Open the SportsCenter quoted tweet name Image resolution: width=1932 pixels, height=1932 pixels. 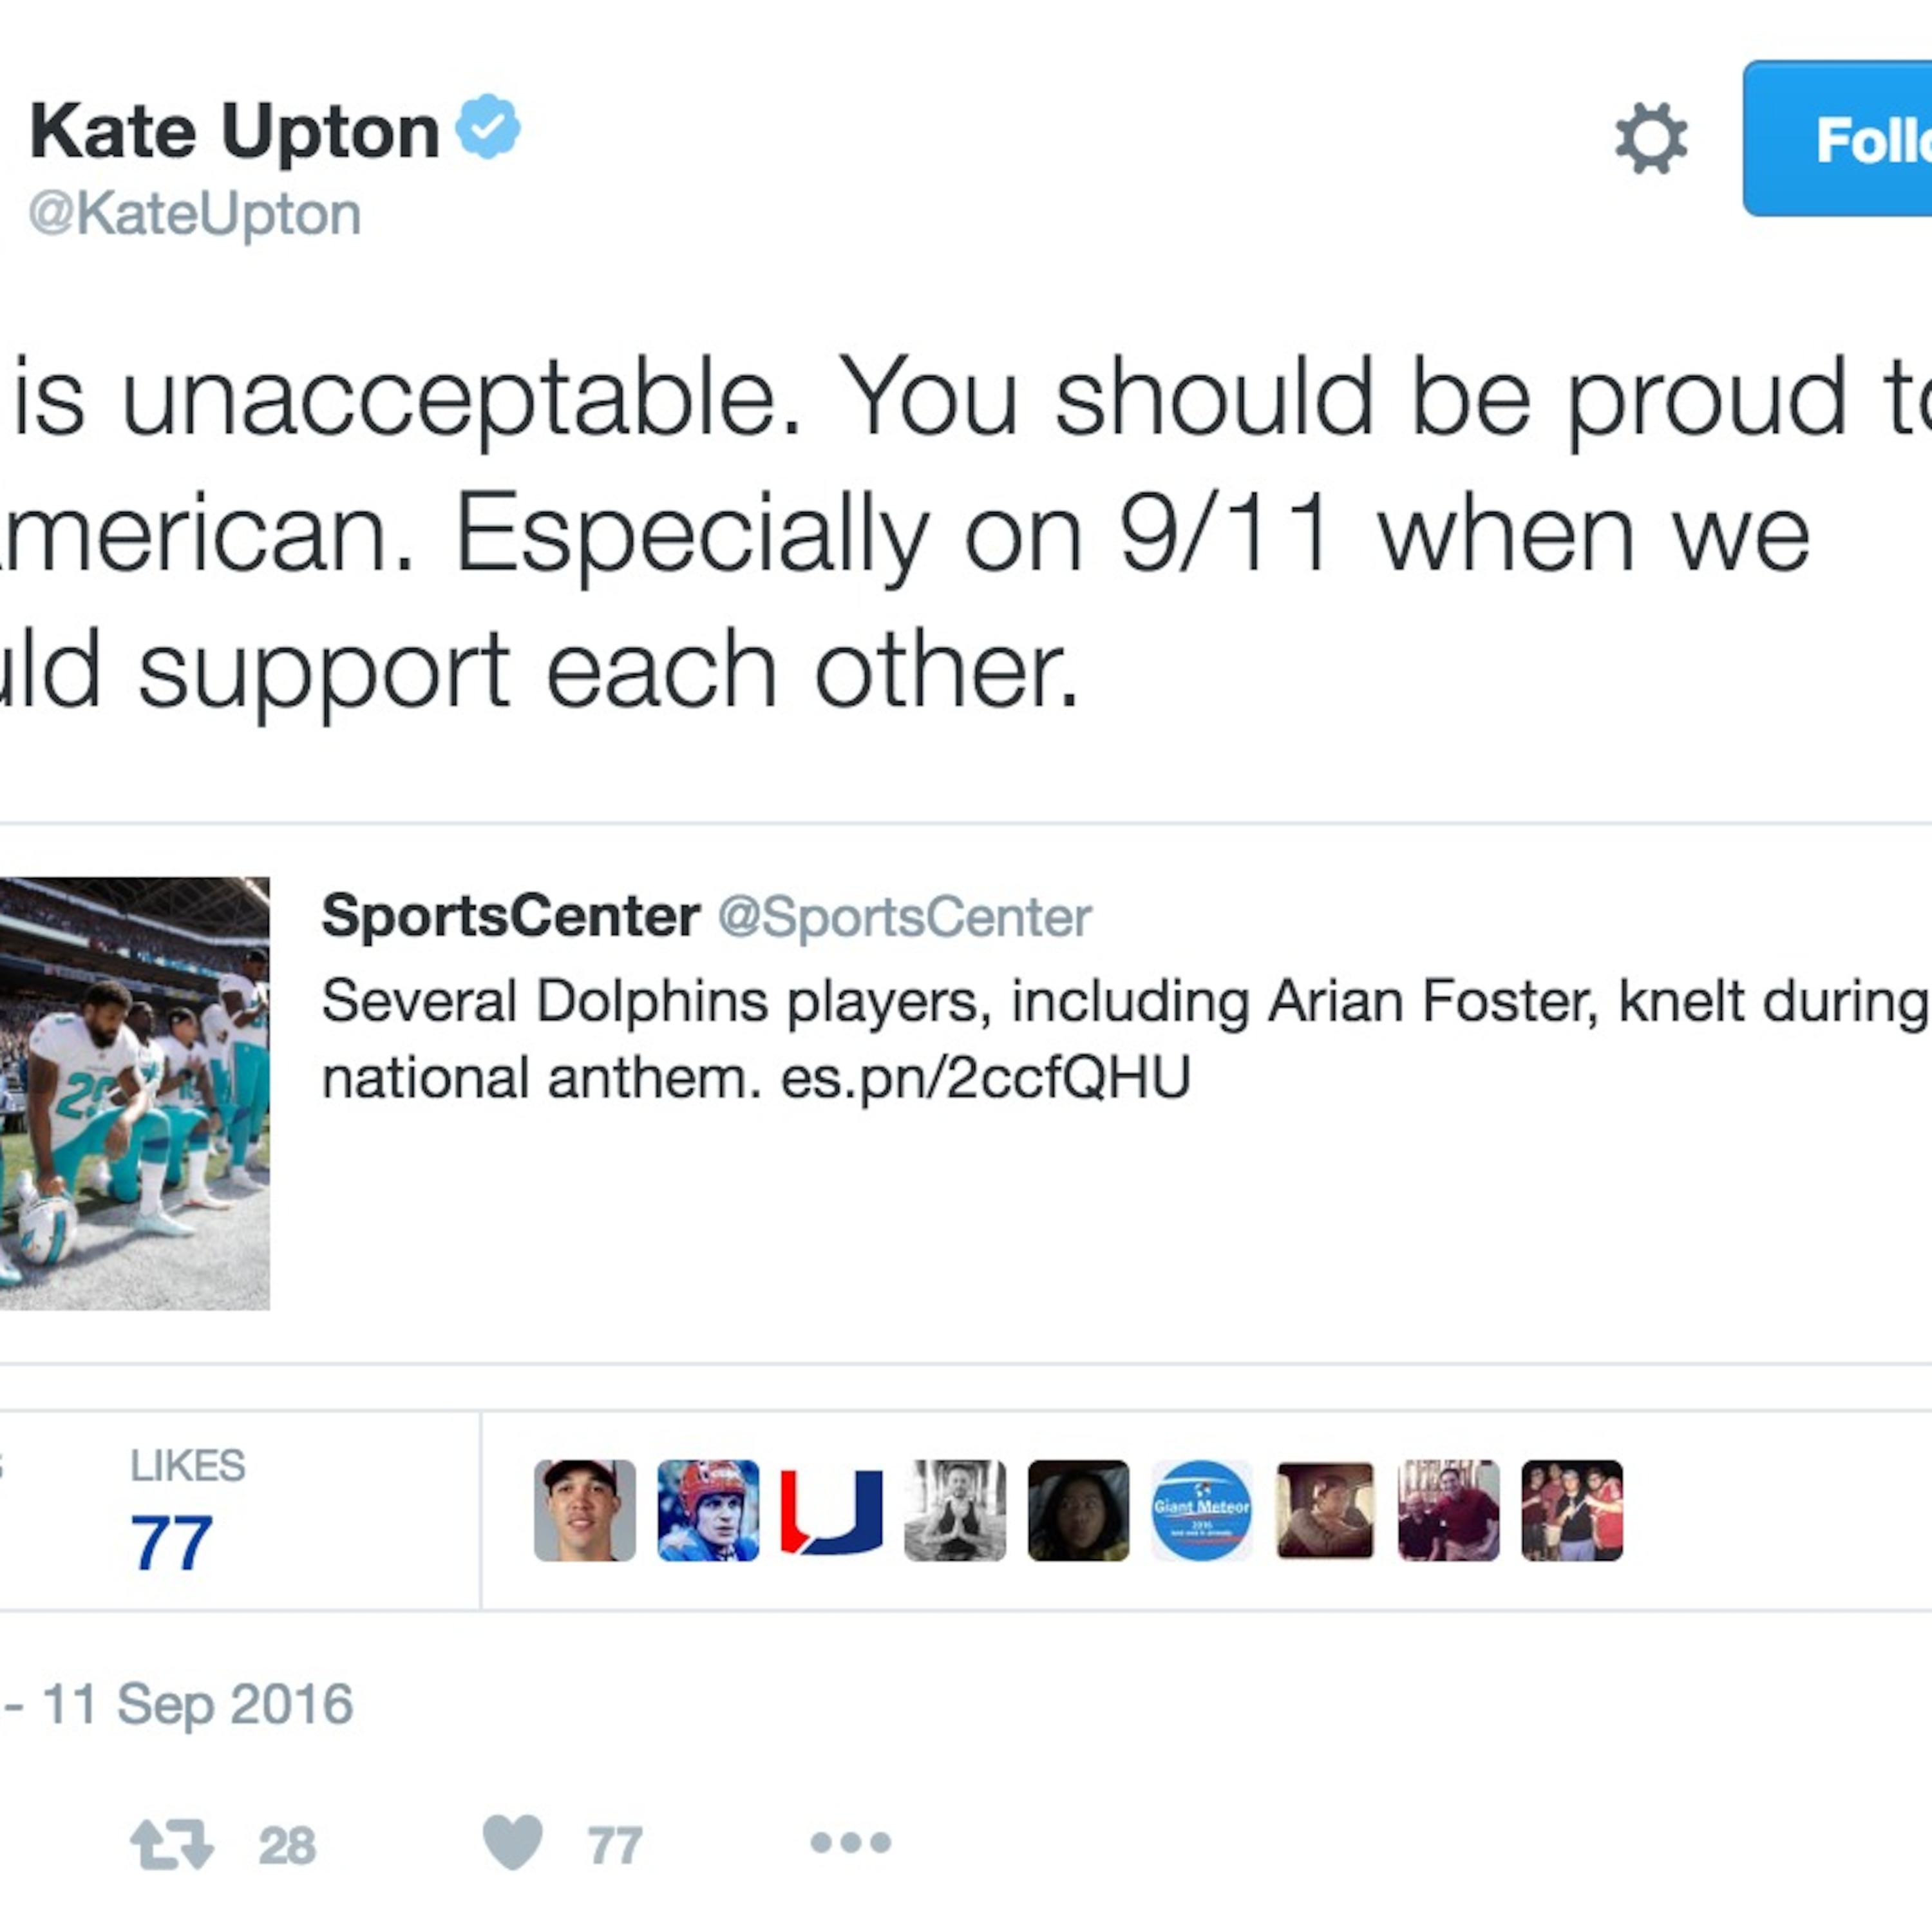click(510, 916)
